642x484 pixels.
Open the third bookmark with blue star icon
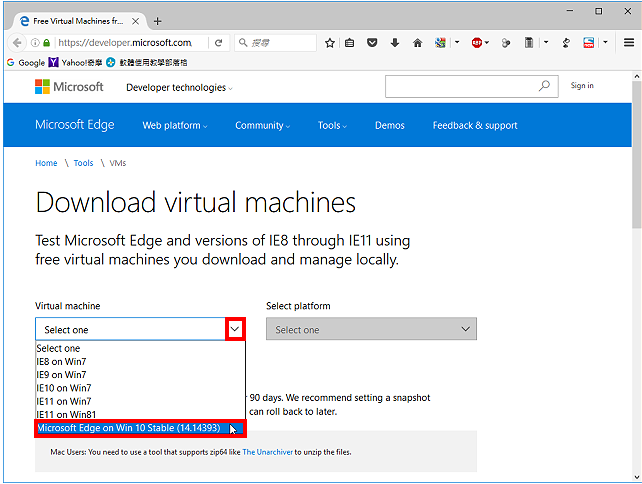click(147, 63)
